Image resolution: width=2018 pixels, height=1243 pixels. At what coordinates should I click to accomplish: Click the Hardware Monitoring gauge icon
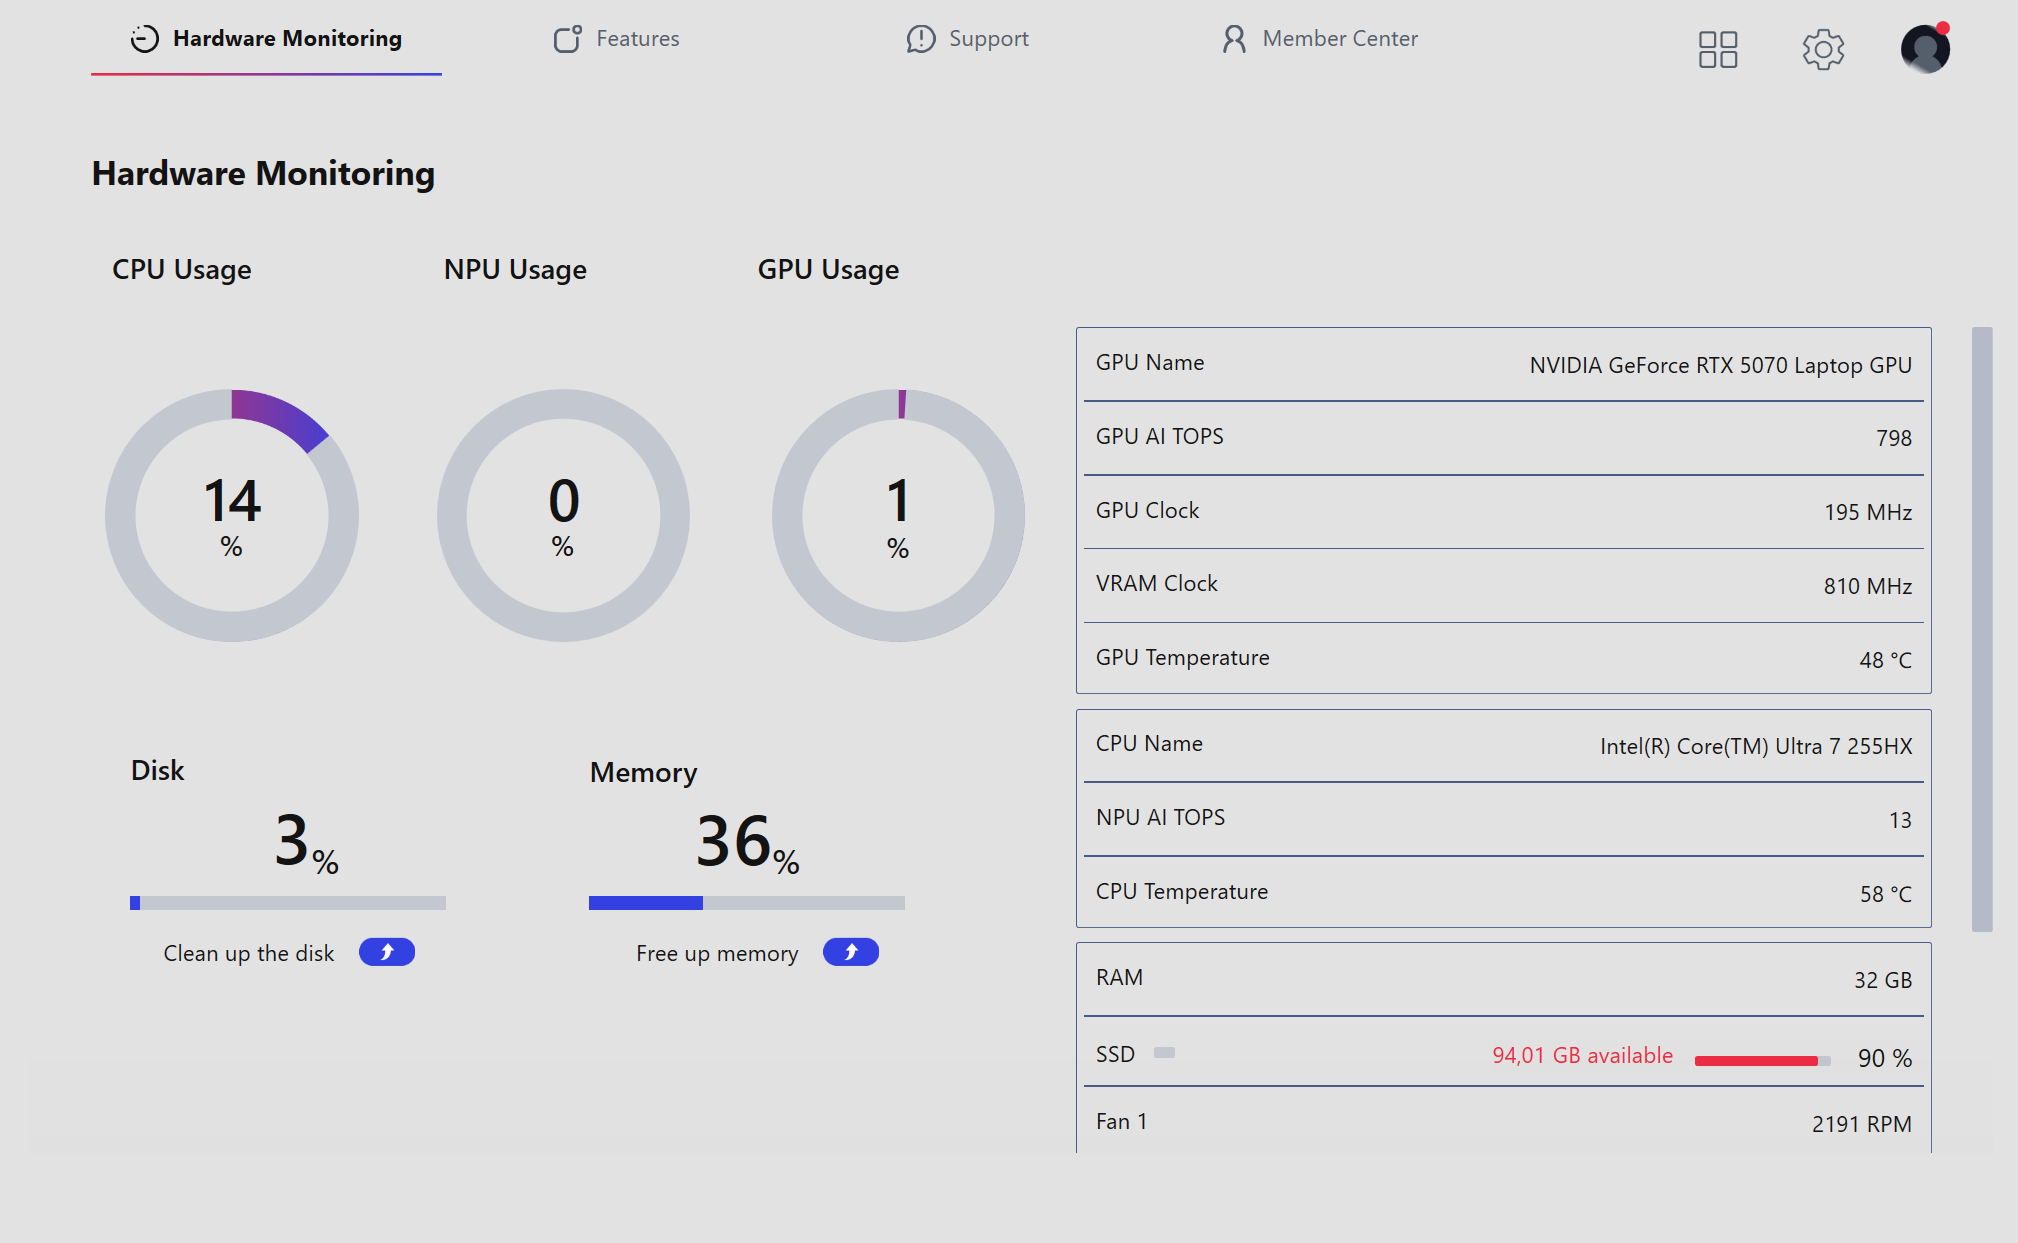pyautogui.click(x=145, y=39)
